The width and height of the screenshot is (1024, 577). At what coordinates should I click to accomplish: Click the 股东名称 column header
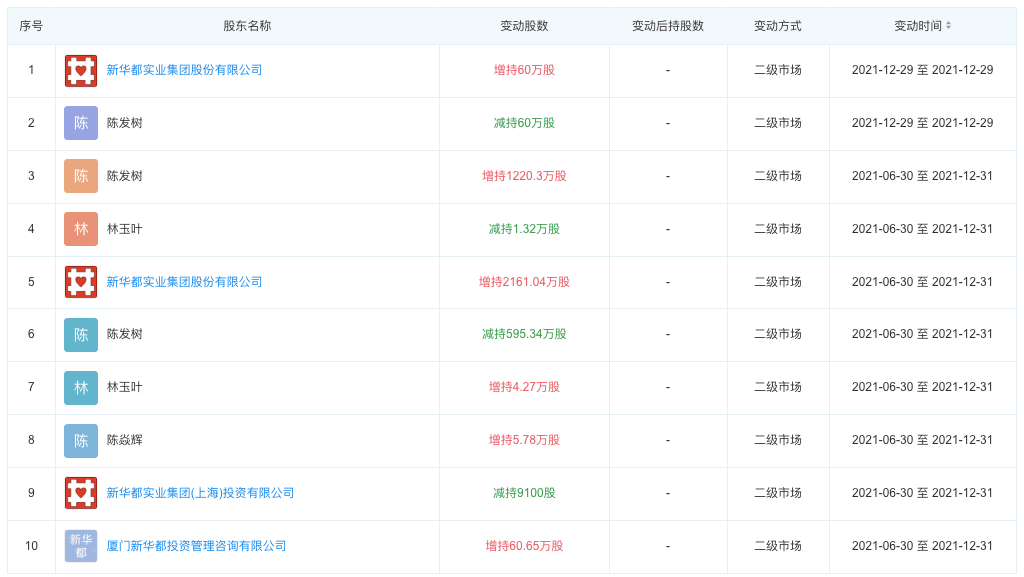click(244, 26)
